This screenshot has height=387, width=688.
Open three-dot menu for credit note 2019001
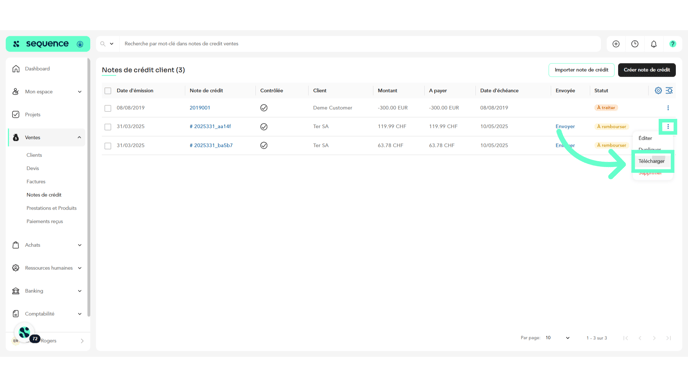[668, 108]
